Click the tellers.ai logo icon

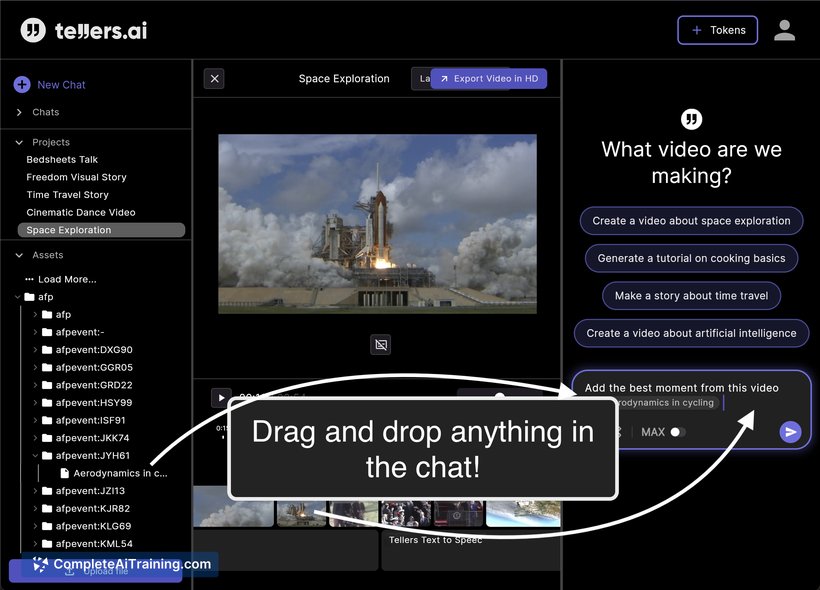pyautogui.click(x=33, y=30)
